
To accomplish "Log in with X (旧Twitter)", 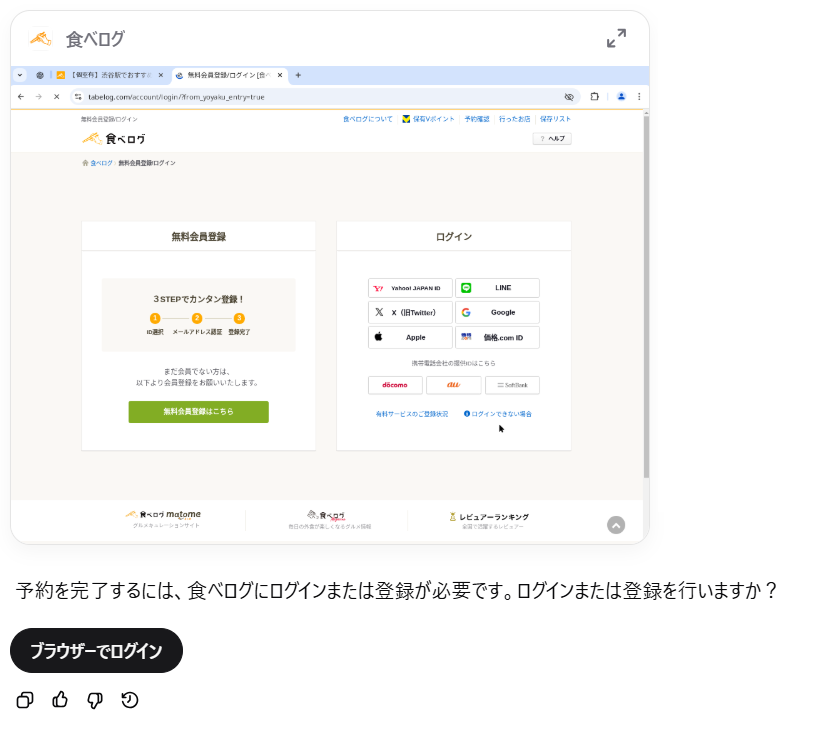I will pyautogui.click(x=410, y=312).
